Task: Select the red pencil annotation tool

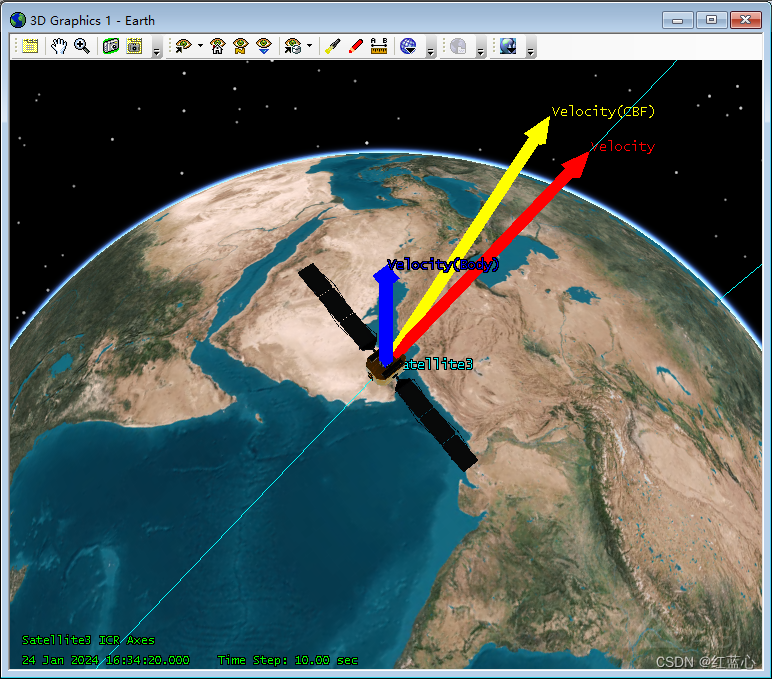Action: click(x=355, y=46)
